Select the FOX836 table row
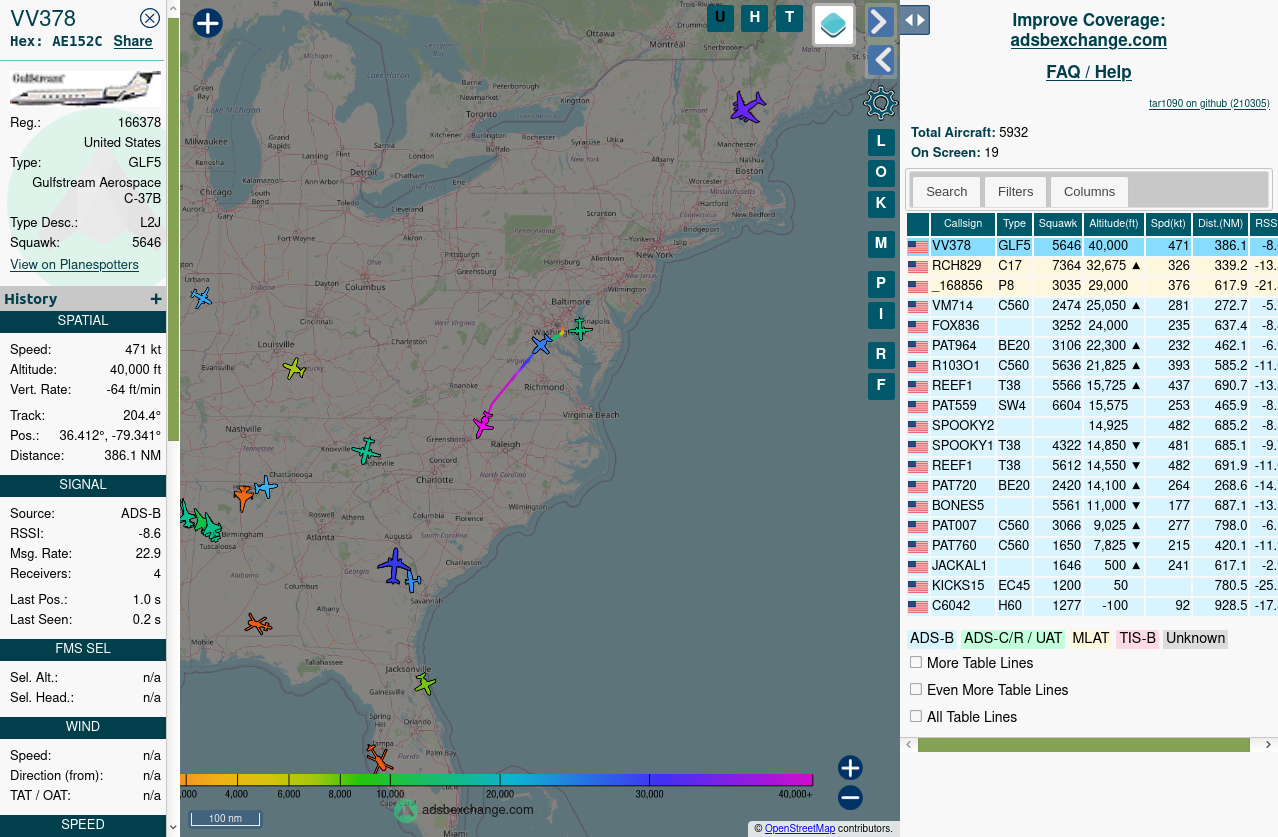The width and height of the screenshot is (1278, 837). 1092,326
